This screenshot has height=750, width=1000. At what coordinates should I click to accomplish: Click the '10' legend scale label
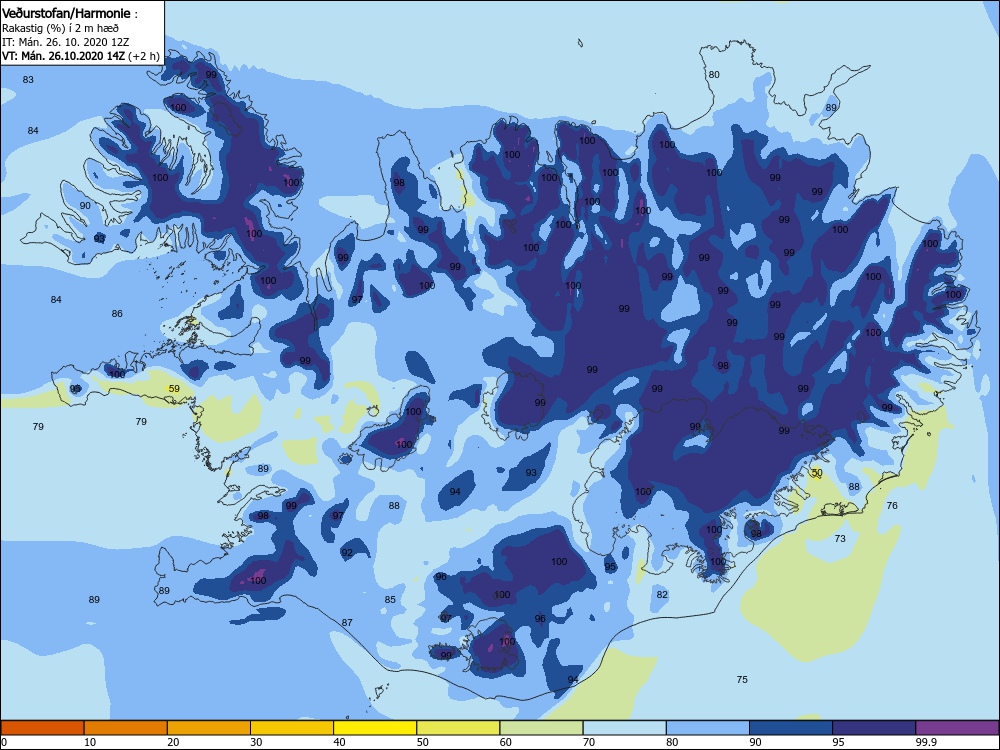point(90,742)
